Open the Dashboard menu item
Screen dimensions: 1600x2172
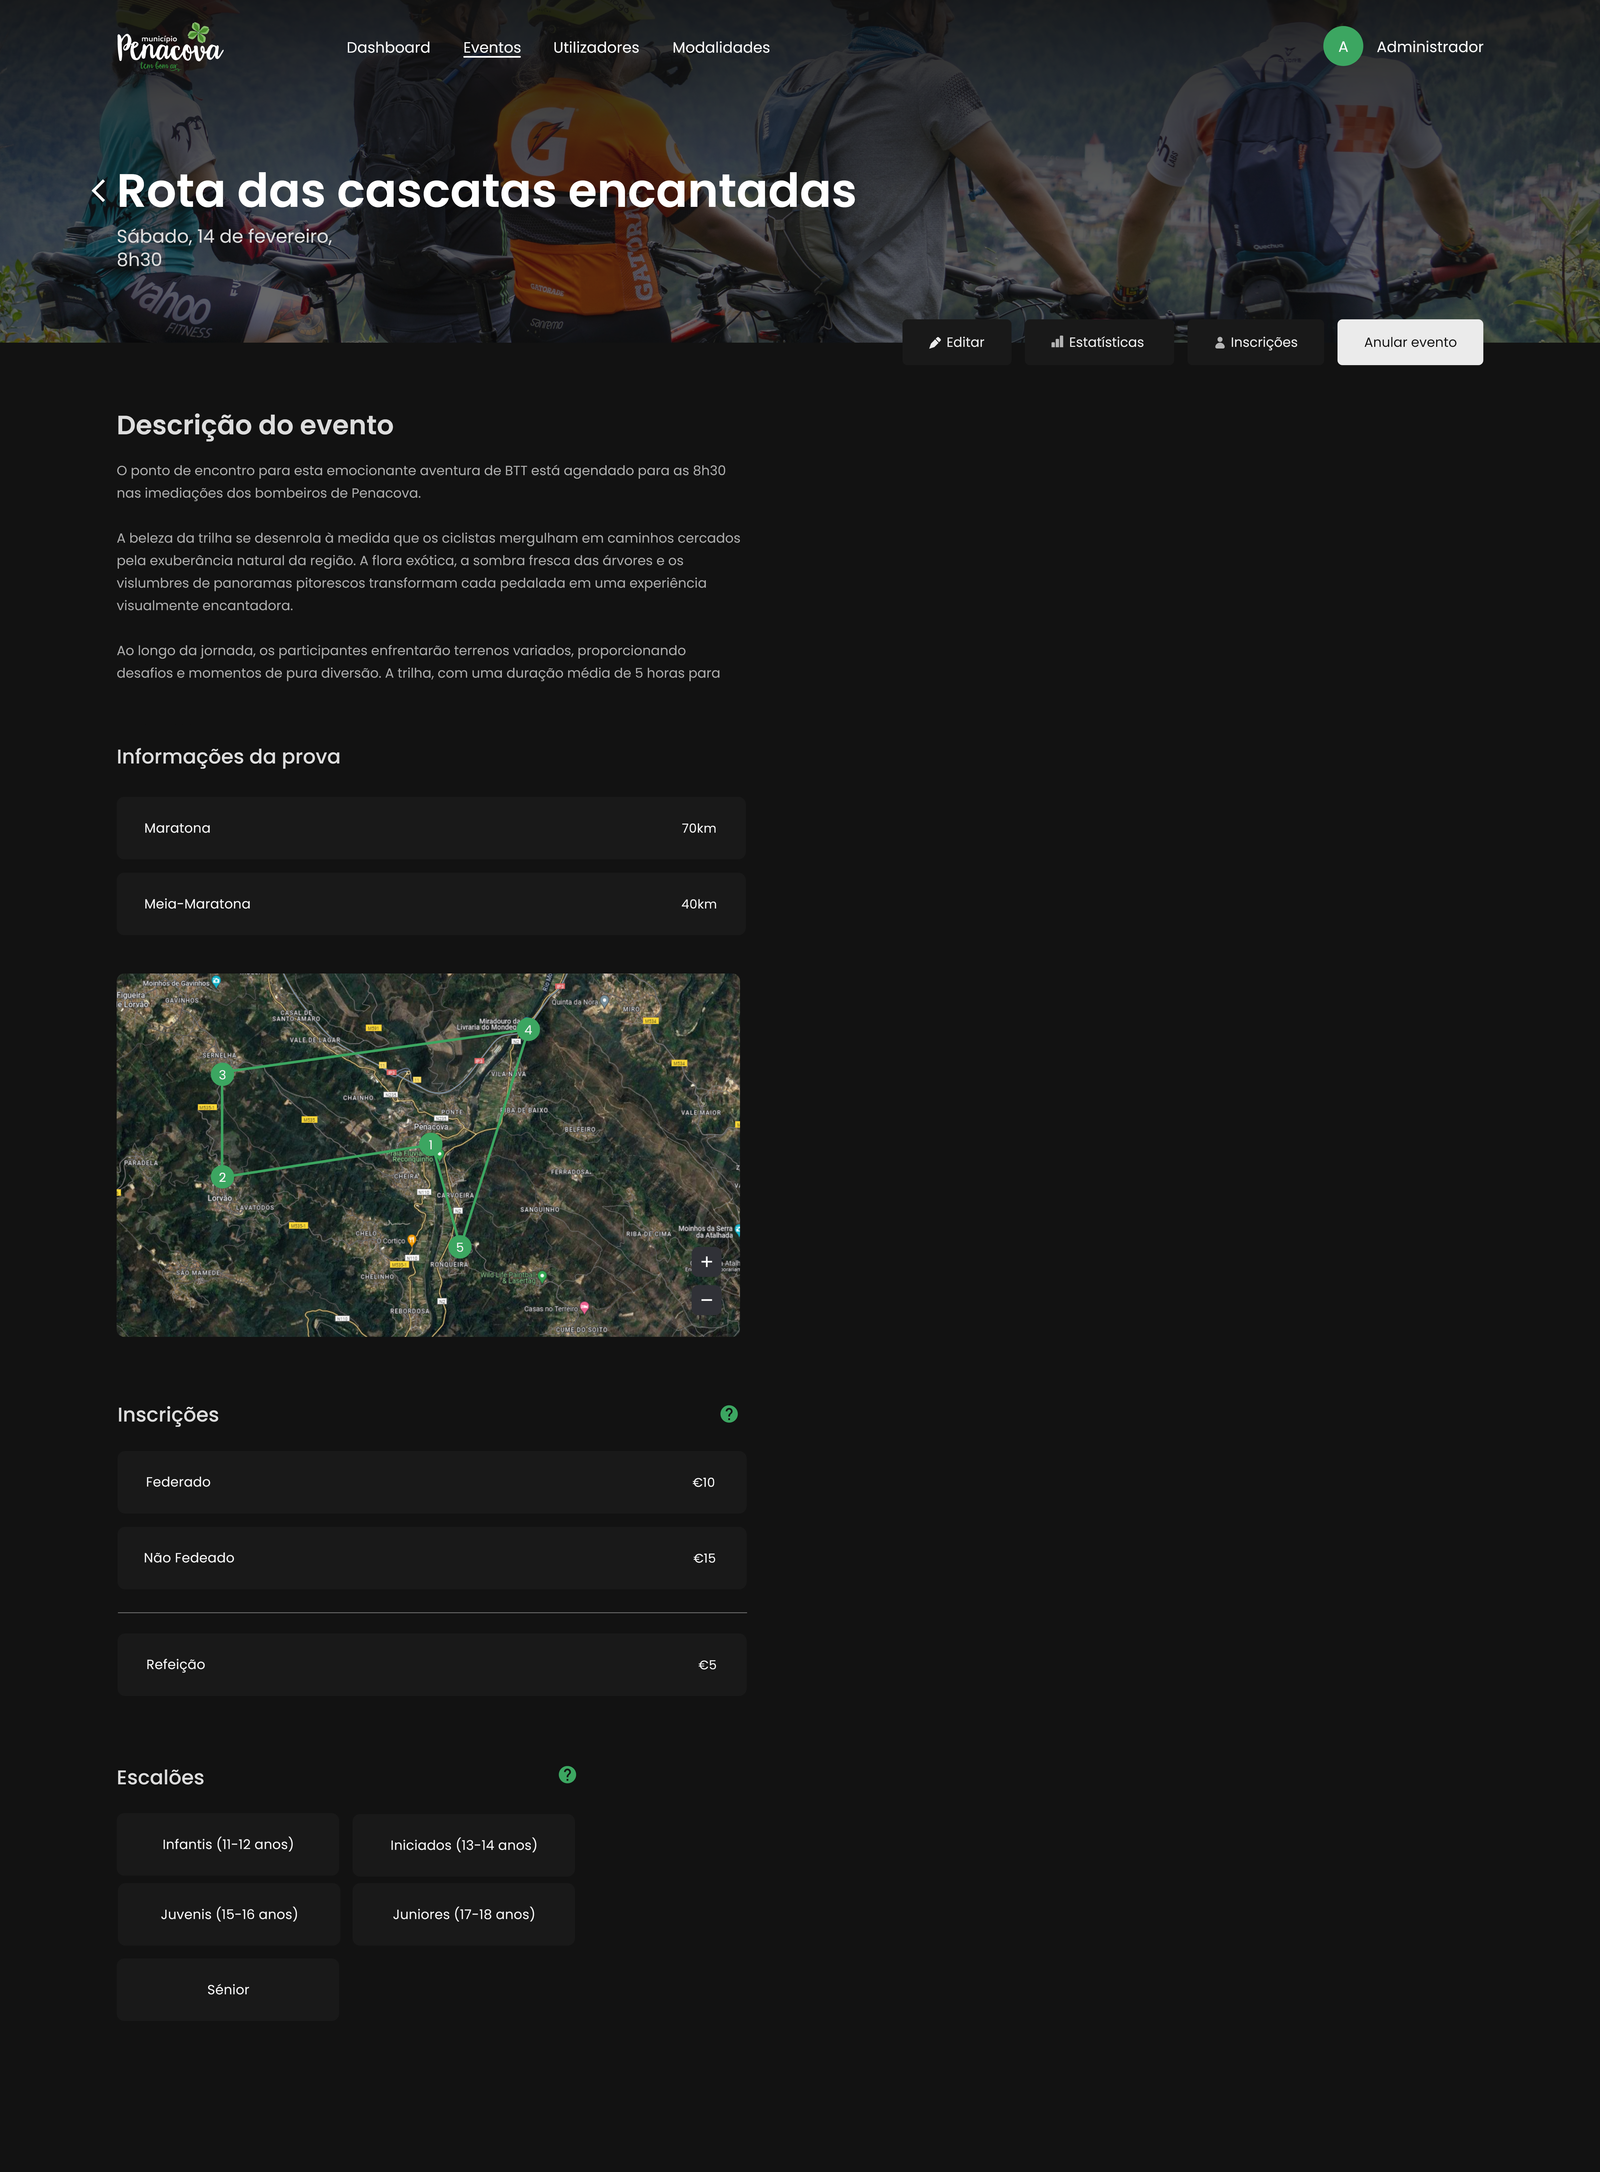[388, 48]
